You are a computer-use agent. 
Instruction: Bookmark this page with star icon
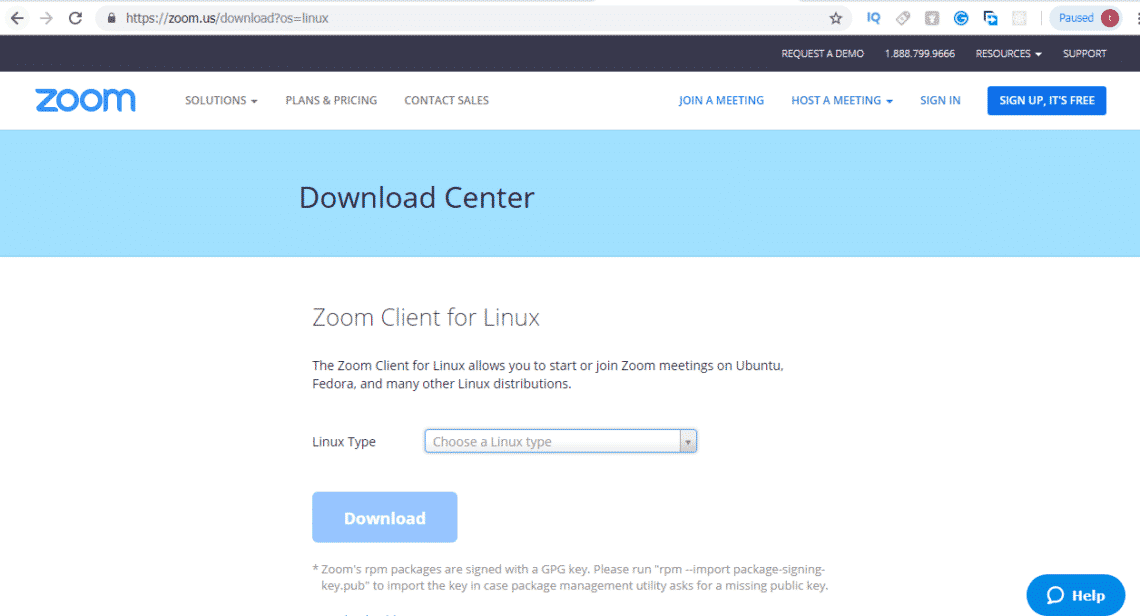[x=835, y=18]
